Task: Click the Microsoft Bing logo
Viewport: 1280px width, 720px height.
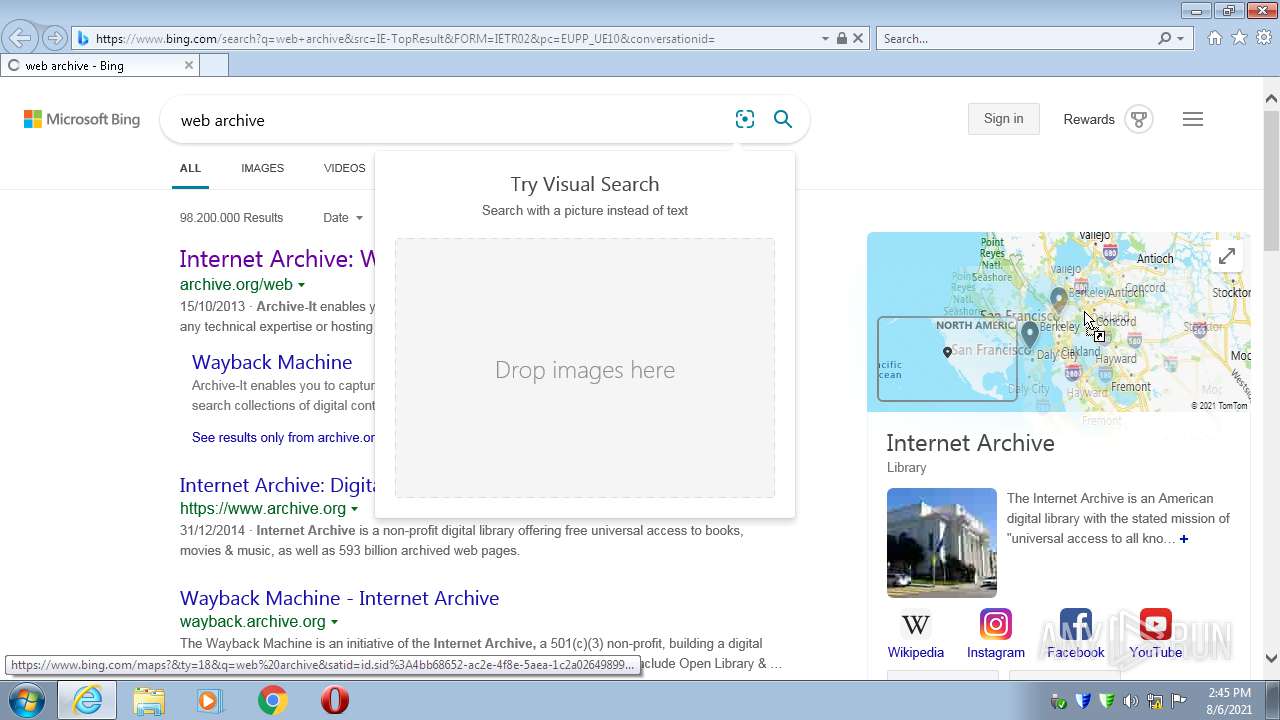Action: [82, 119]
